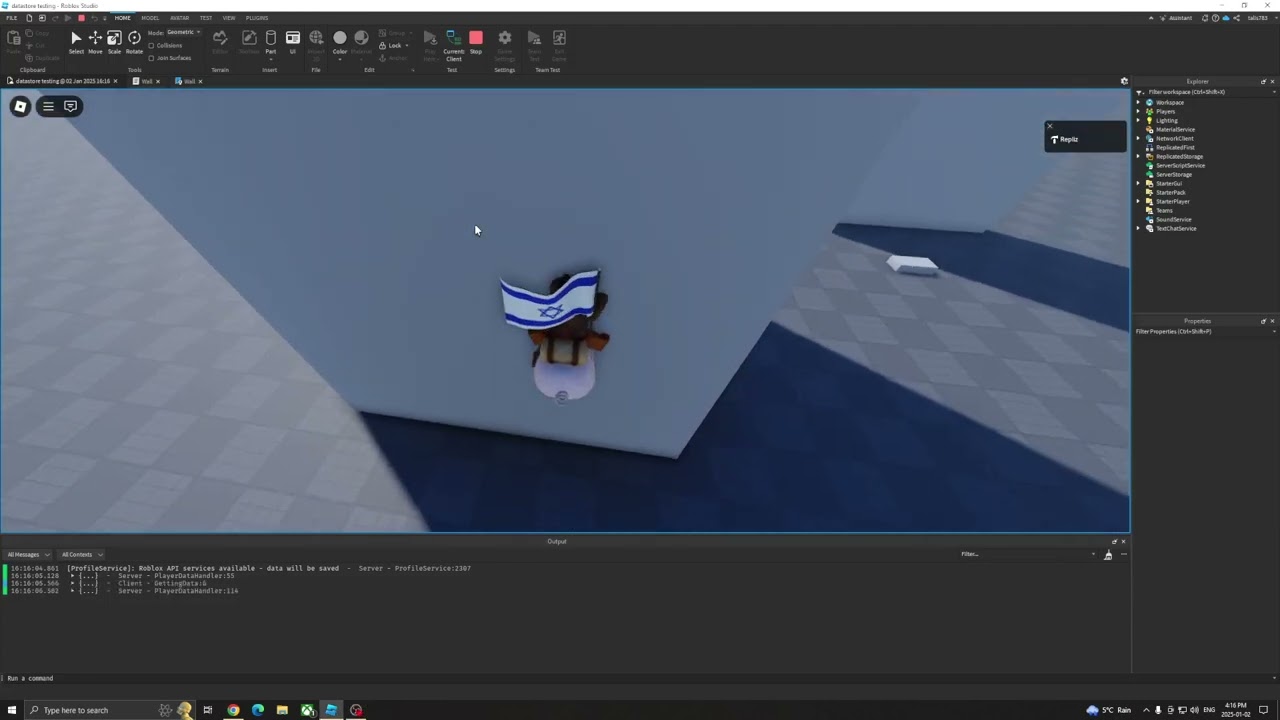Switch to the PLUGINS ribbon tab
This screenshot has height=720, width=1280.
pyautogui.click(x=257, y=18)
